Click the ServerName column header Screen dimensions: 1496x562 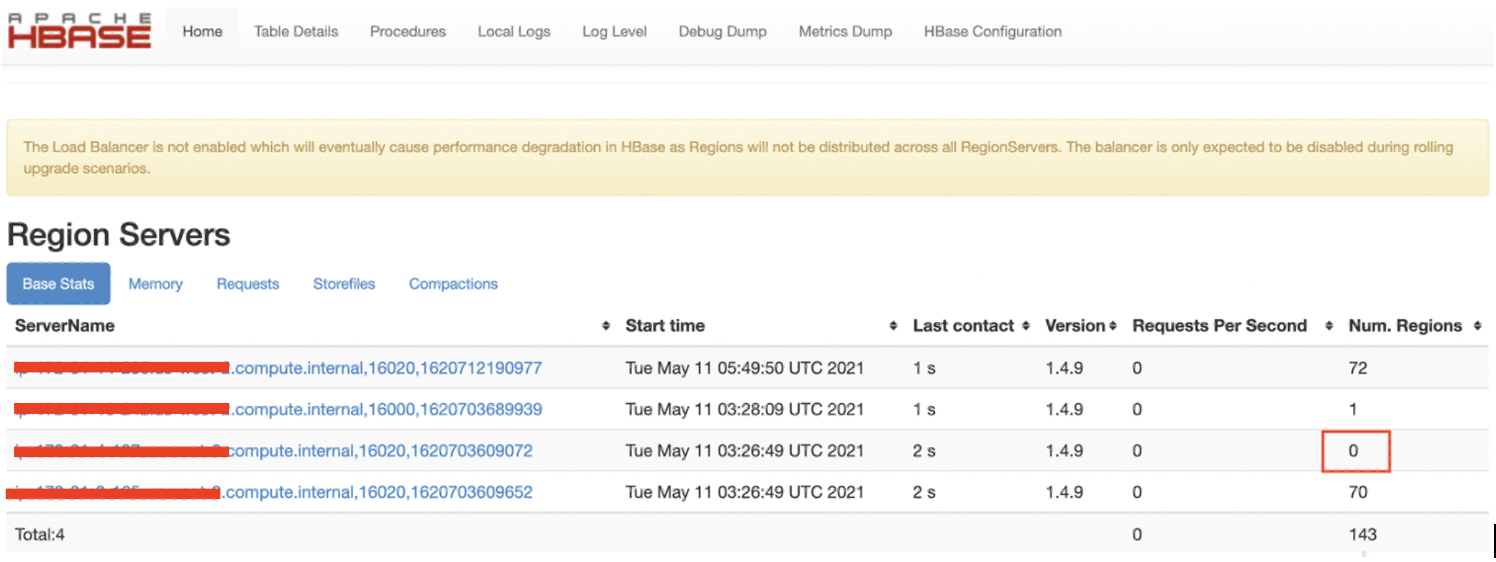65,326
